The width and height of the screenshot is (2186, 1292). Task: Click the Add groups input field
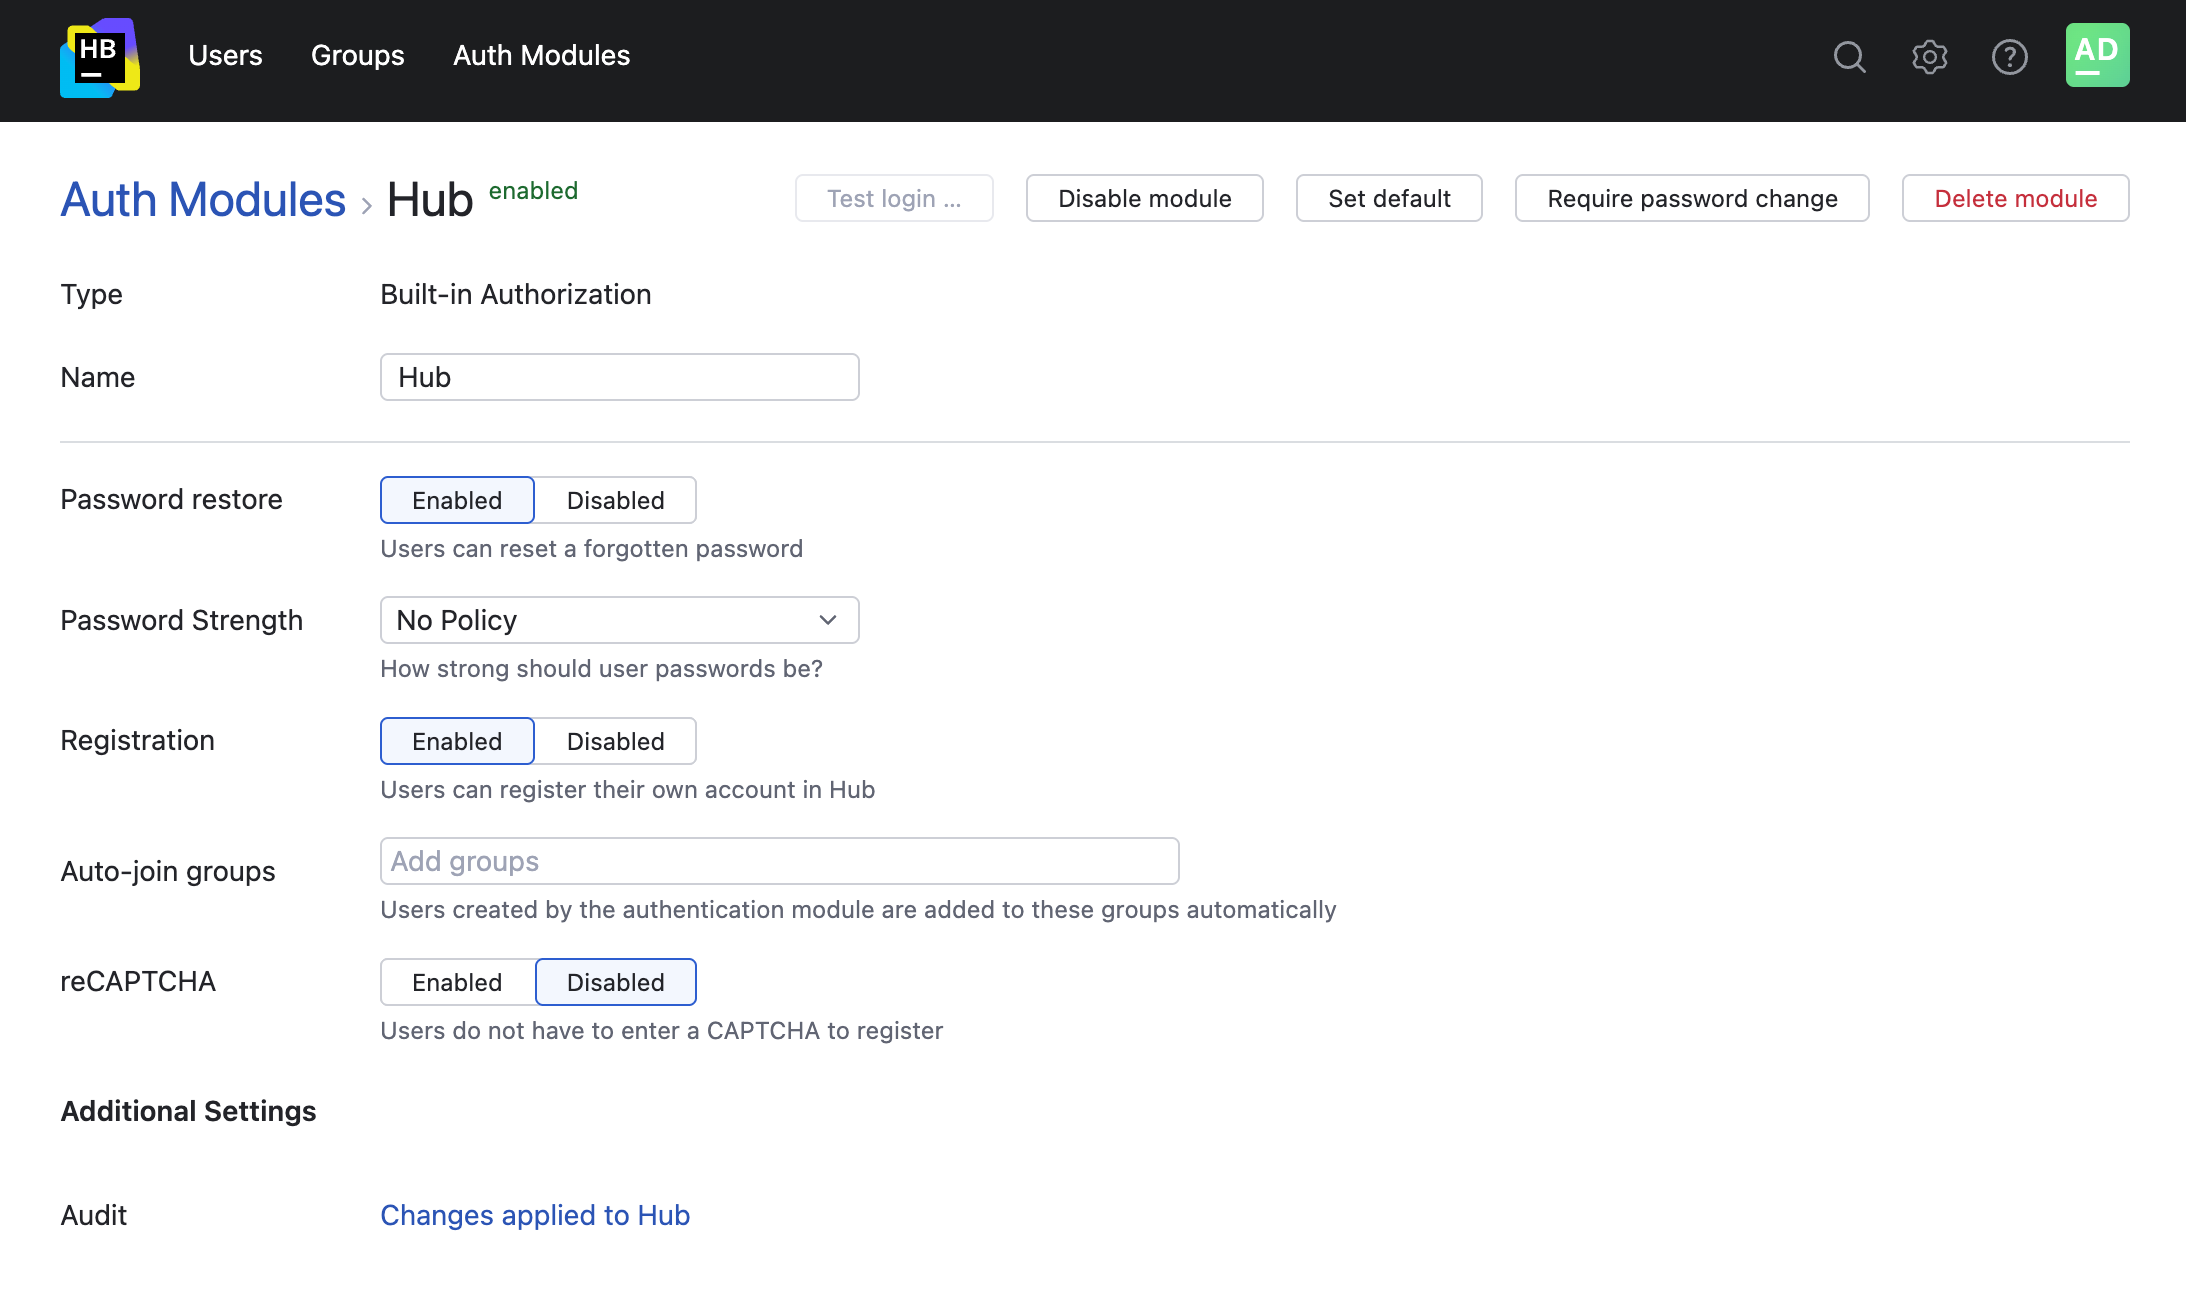click(x=778, y=860)
